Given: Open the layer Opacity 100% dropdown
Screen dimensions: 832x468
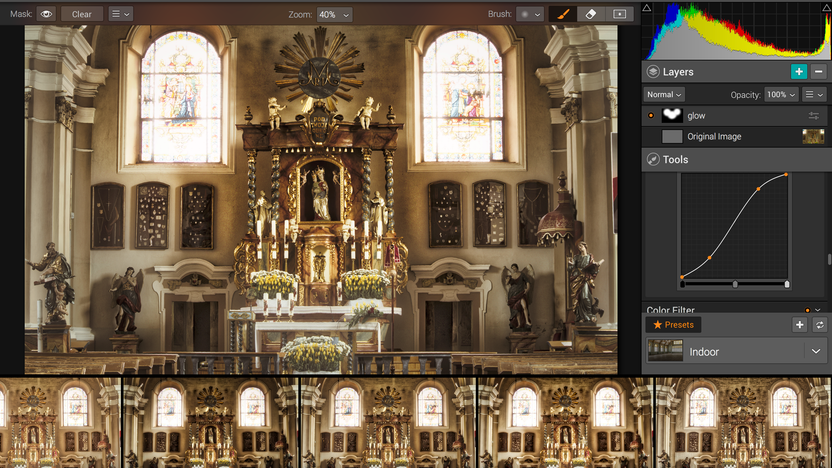Looking at the screenshot, I should 782,94.
